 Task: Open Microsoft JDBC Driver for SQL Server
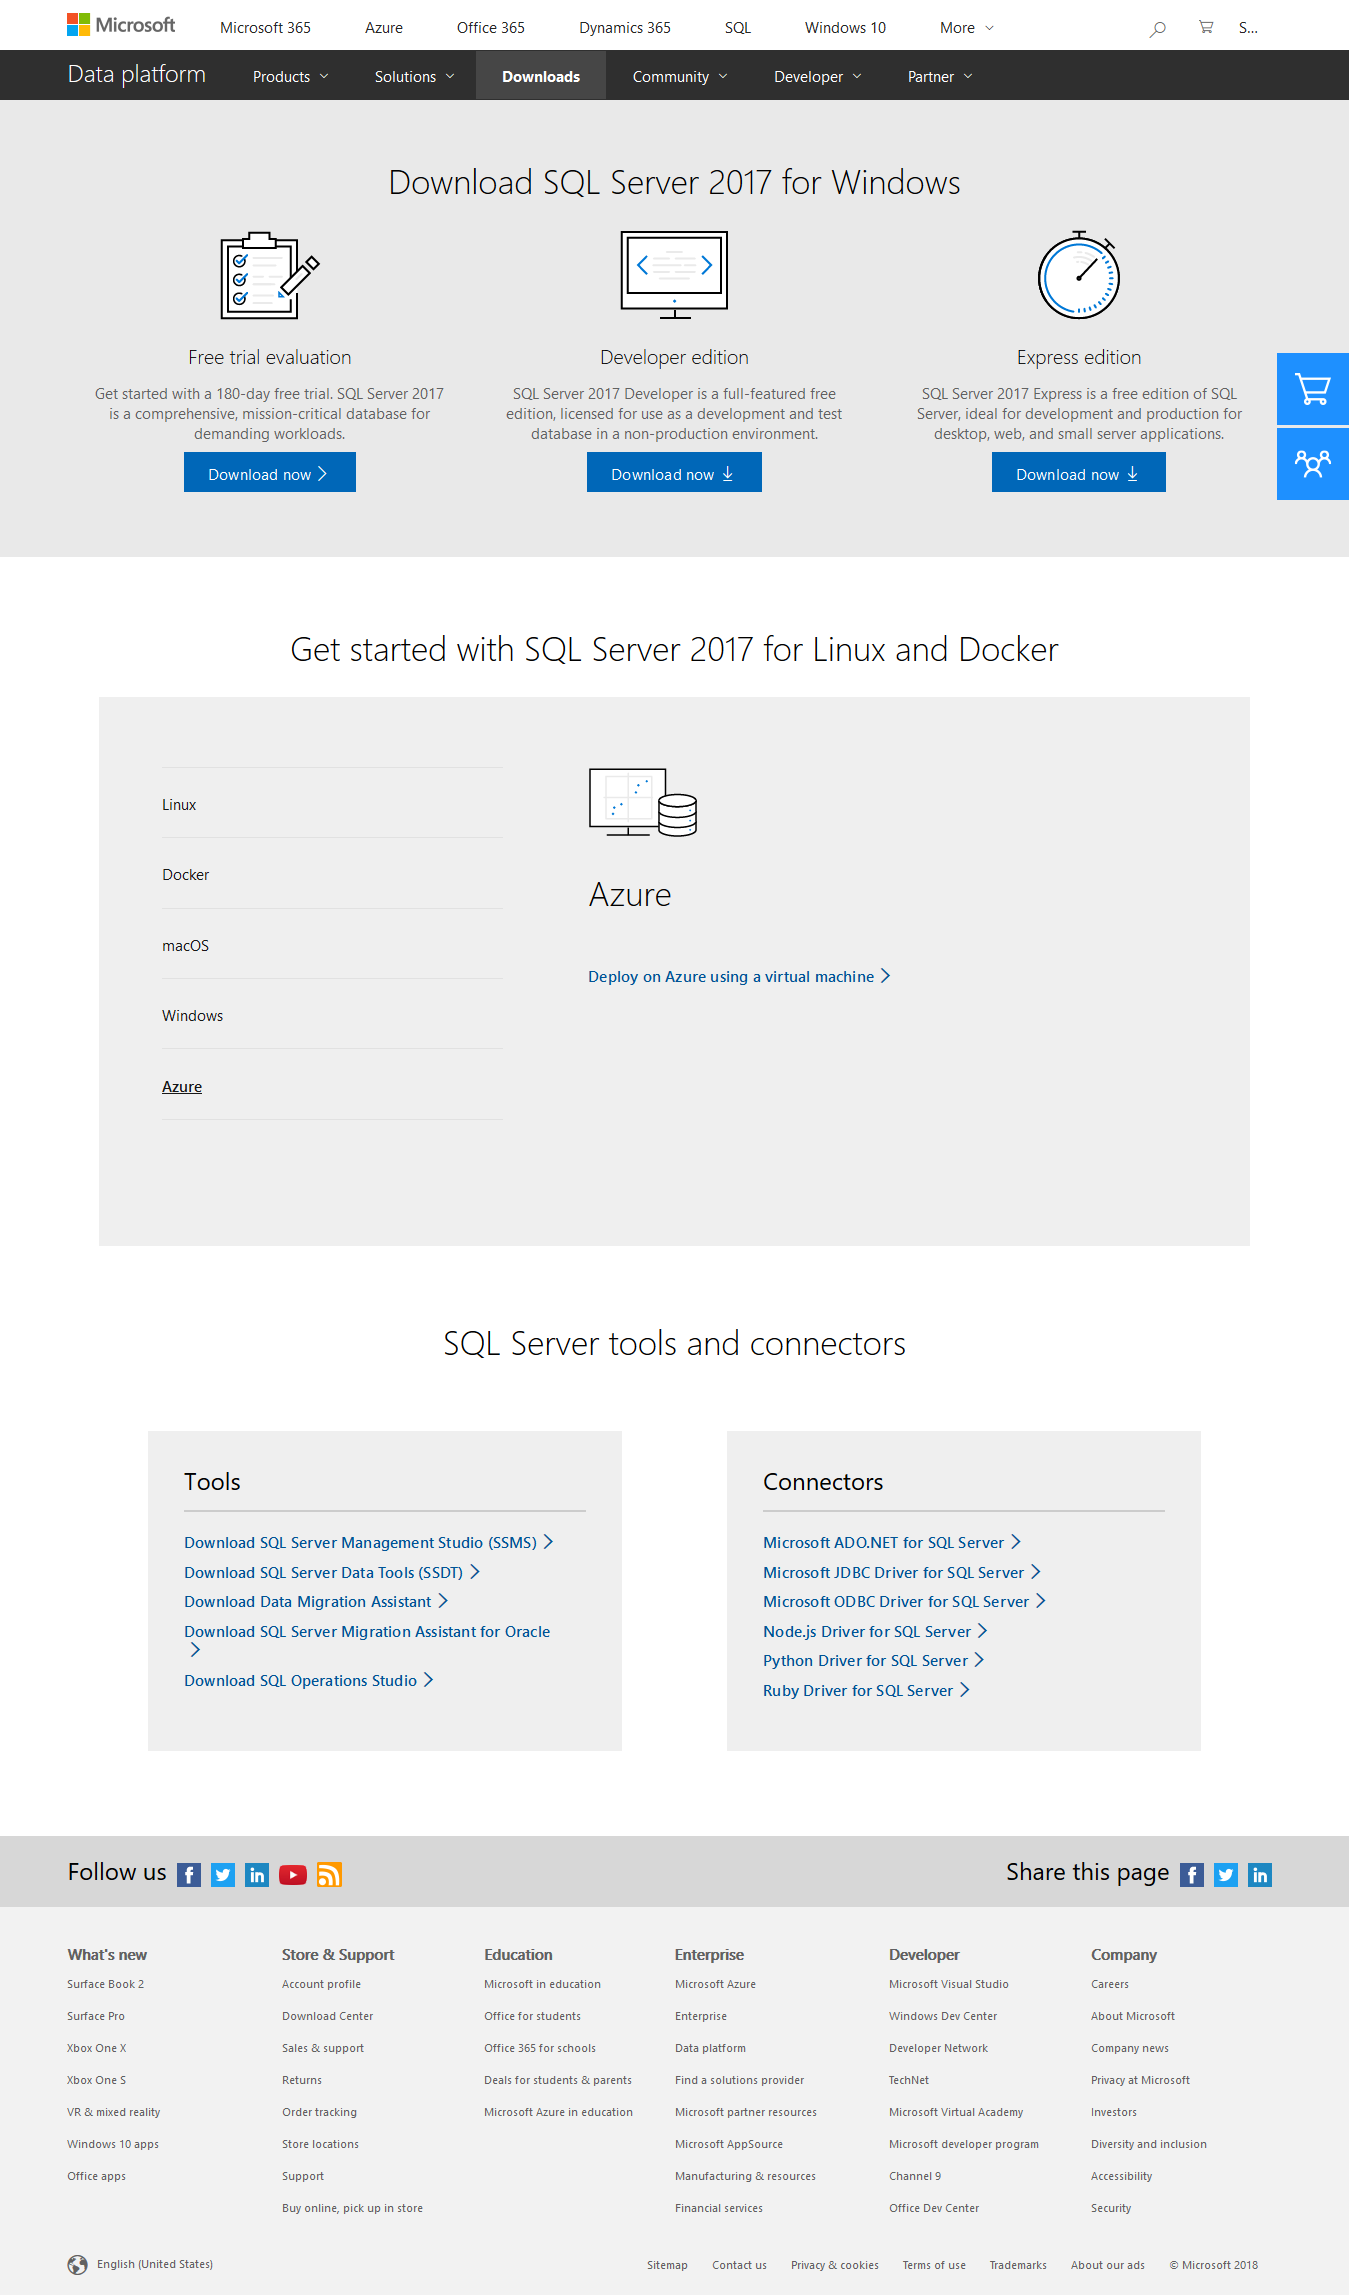pos(902,1573)
